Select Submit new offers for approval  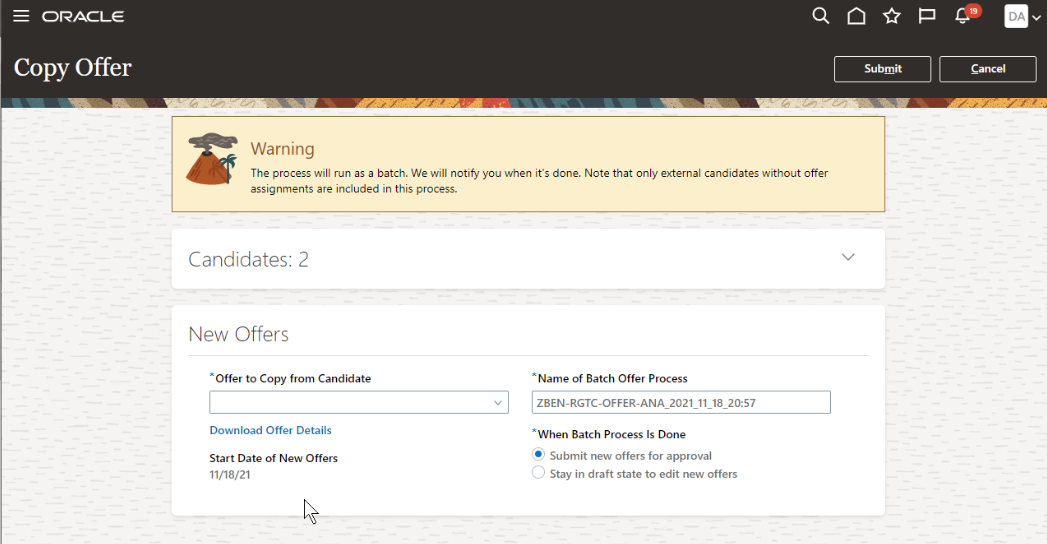[x=538, y=455]
